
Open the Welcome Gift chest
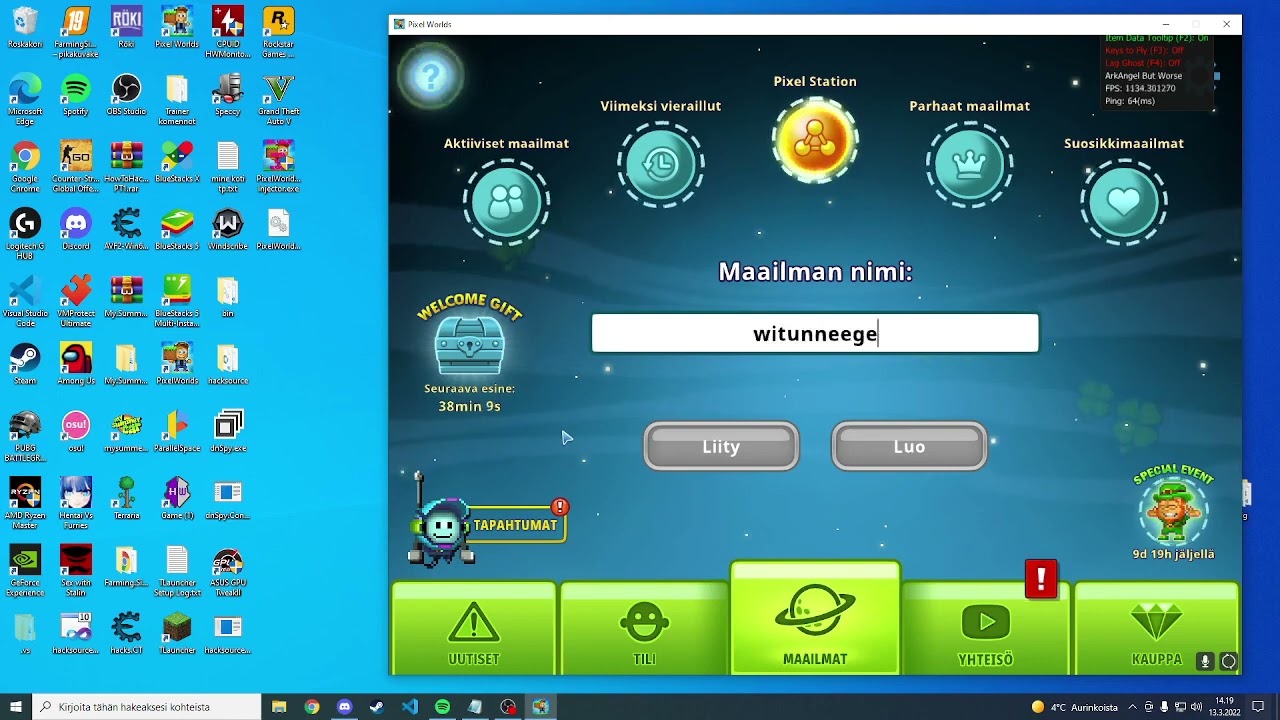[x=470, y=346]
